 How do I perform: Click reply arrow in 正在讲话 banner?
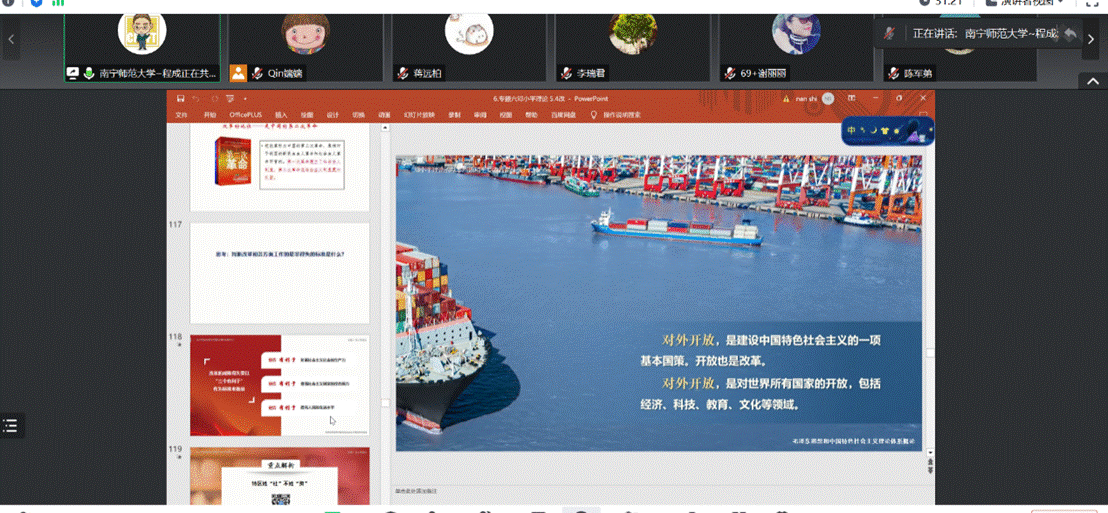[x=1071, y=33]
